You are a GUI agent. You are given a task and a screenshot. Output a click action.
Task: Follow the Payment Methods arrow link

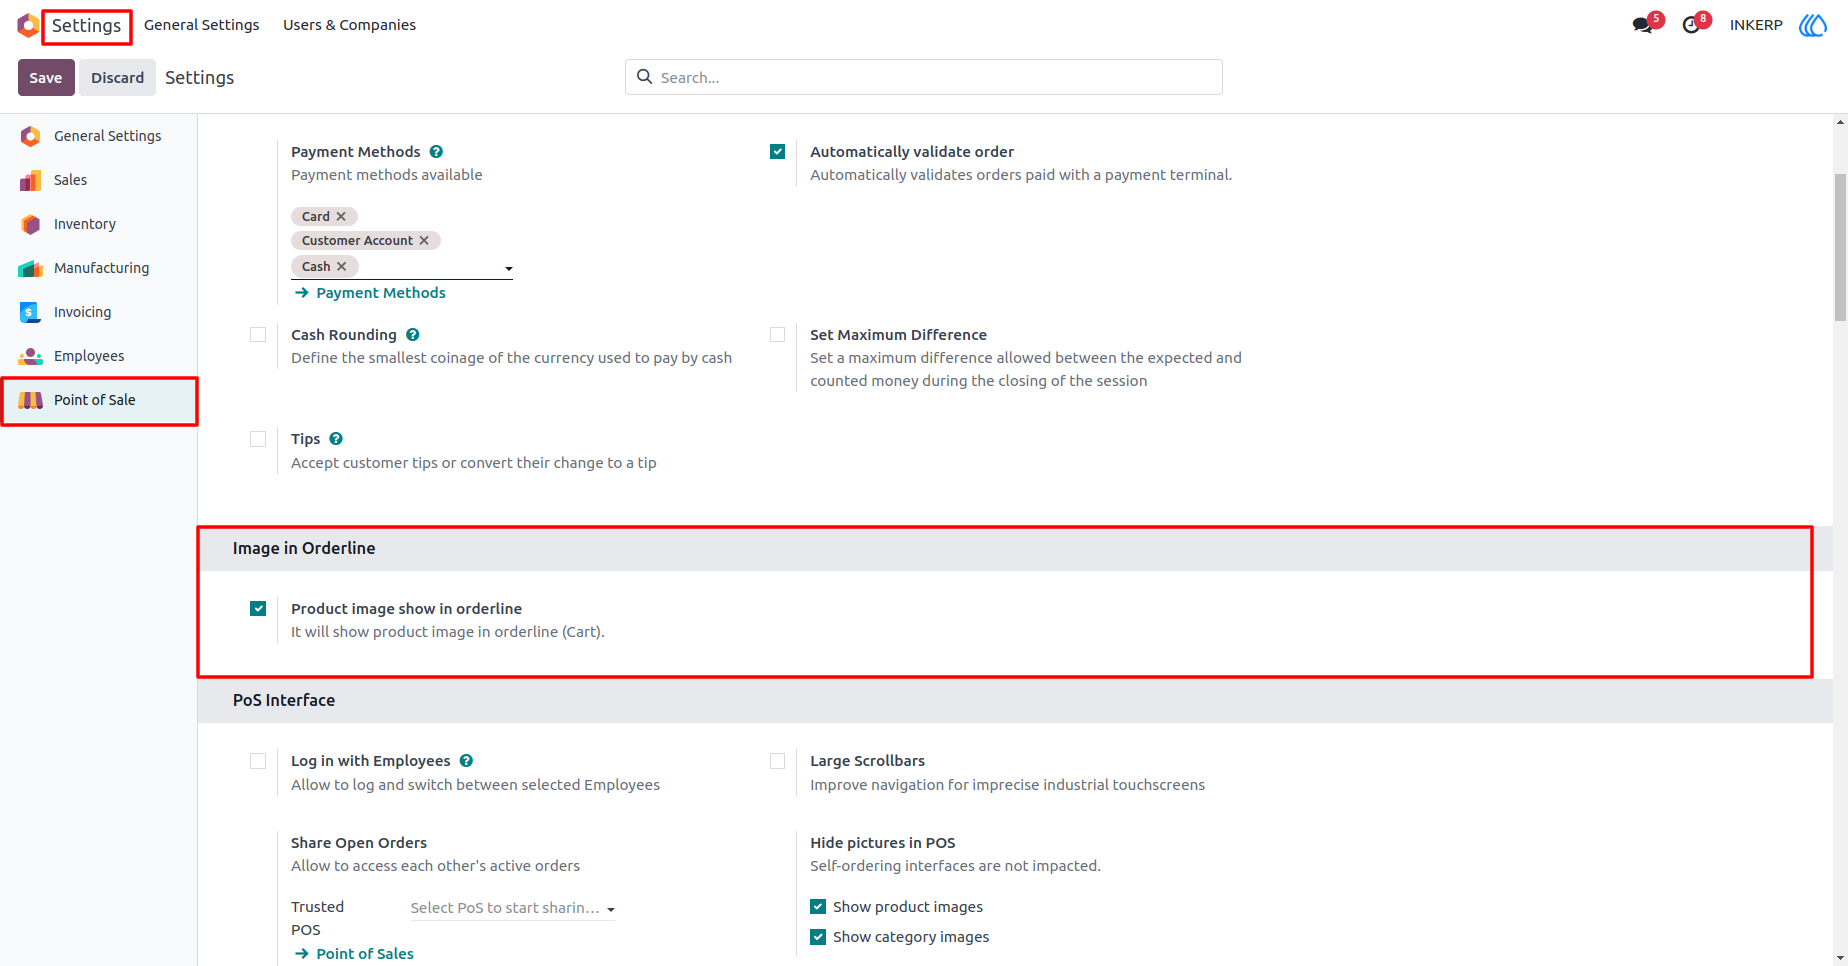pyautogui.click(x=371, y=293)
